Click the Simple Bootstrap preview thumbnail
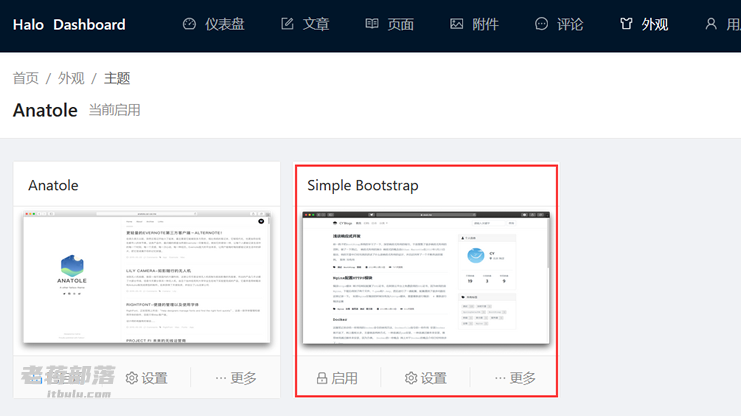Viewport: 741px width, 416px height. (x=426, y=278)
